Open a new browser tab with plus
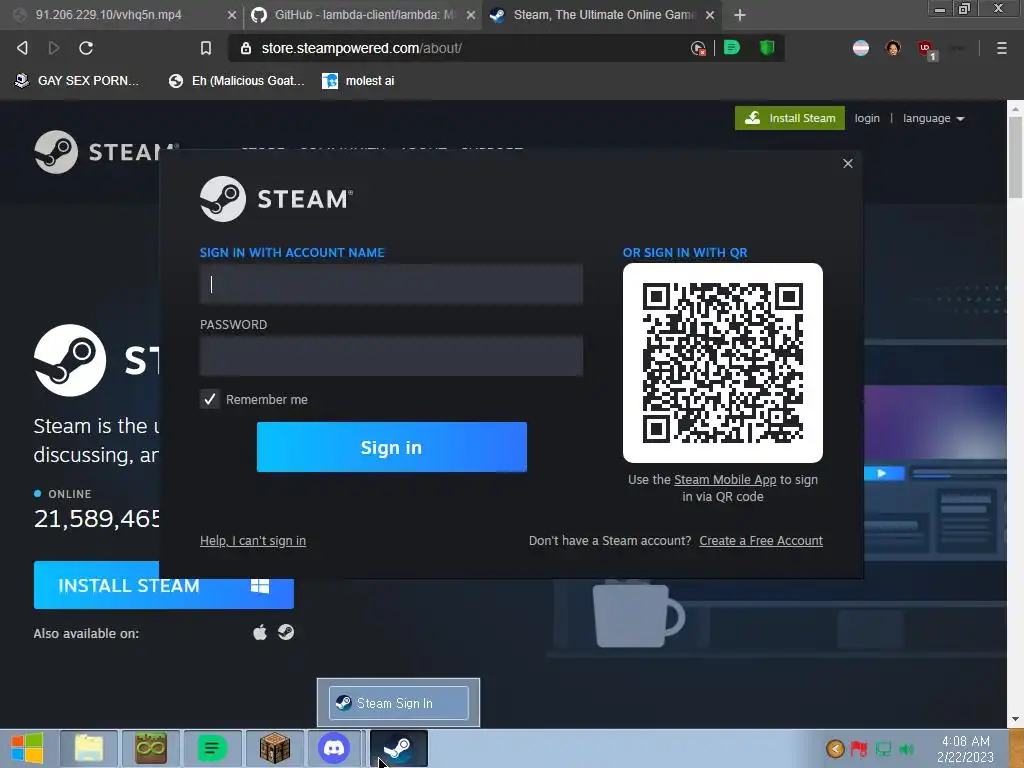1024x768 pixels. click(x=739, y=15)
